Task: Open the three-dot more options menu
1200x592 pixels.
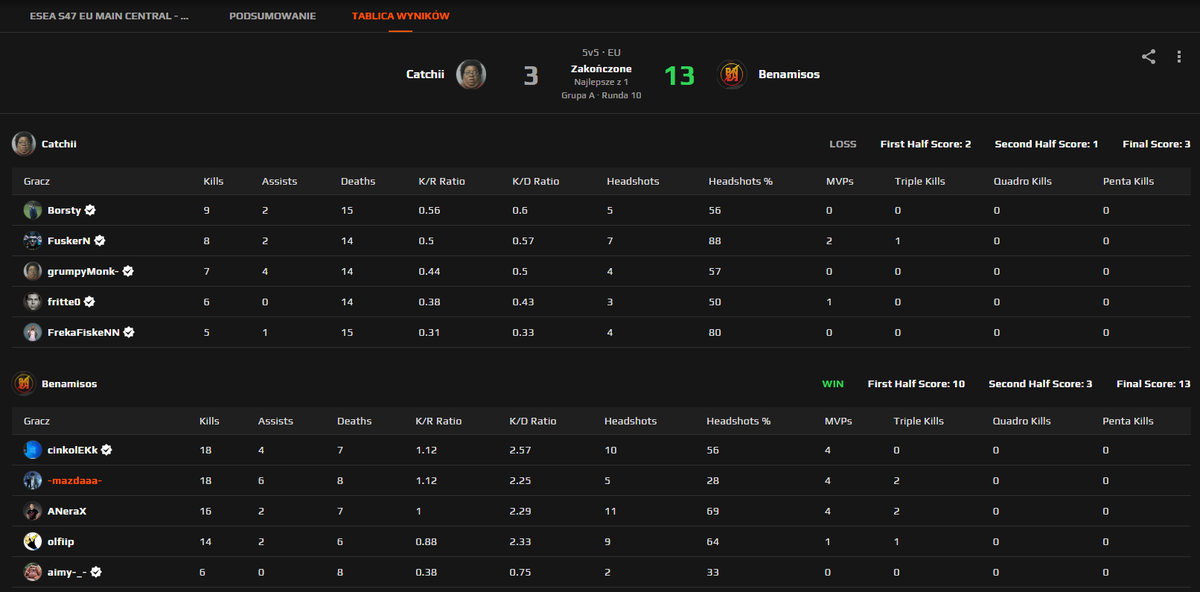Action: point(1179,57)
